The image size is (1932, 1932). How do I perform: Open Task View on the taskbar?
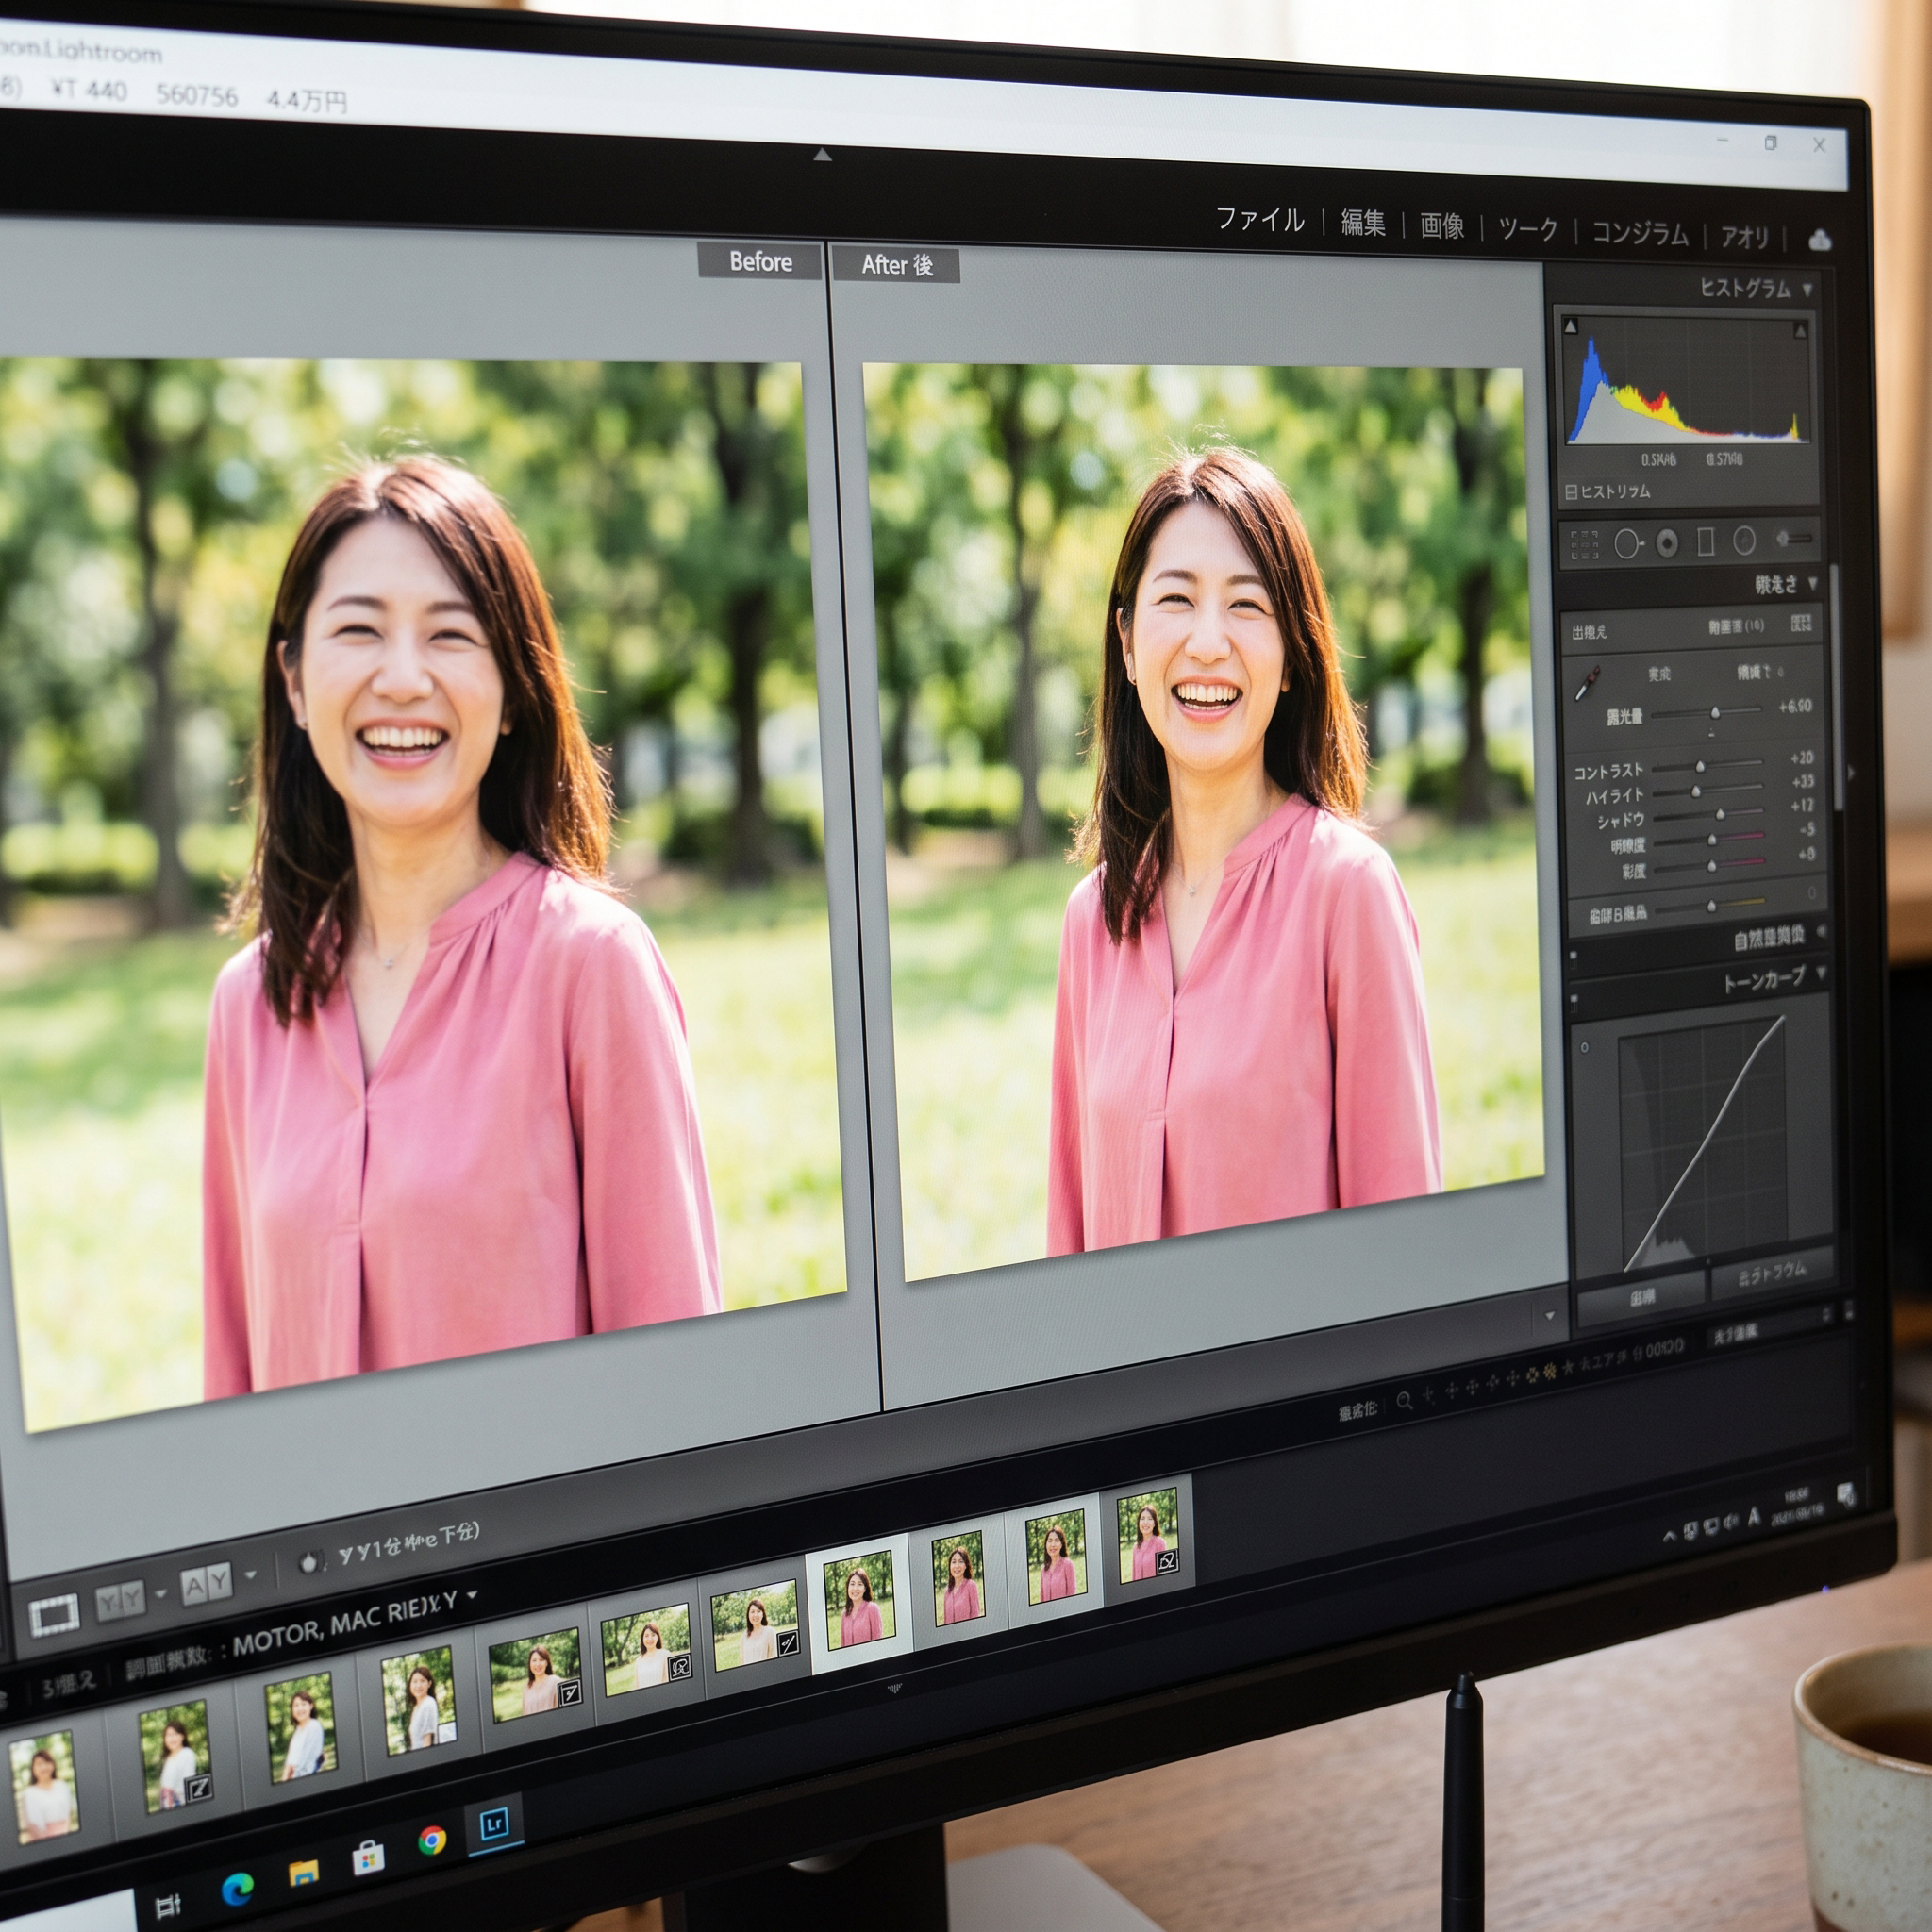168,1906
